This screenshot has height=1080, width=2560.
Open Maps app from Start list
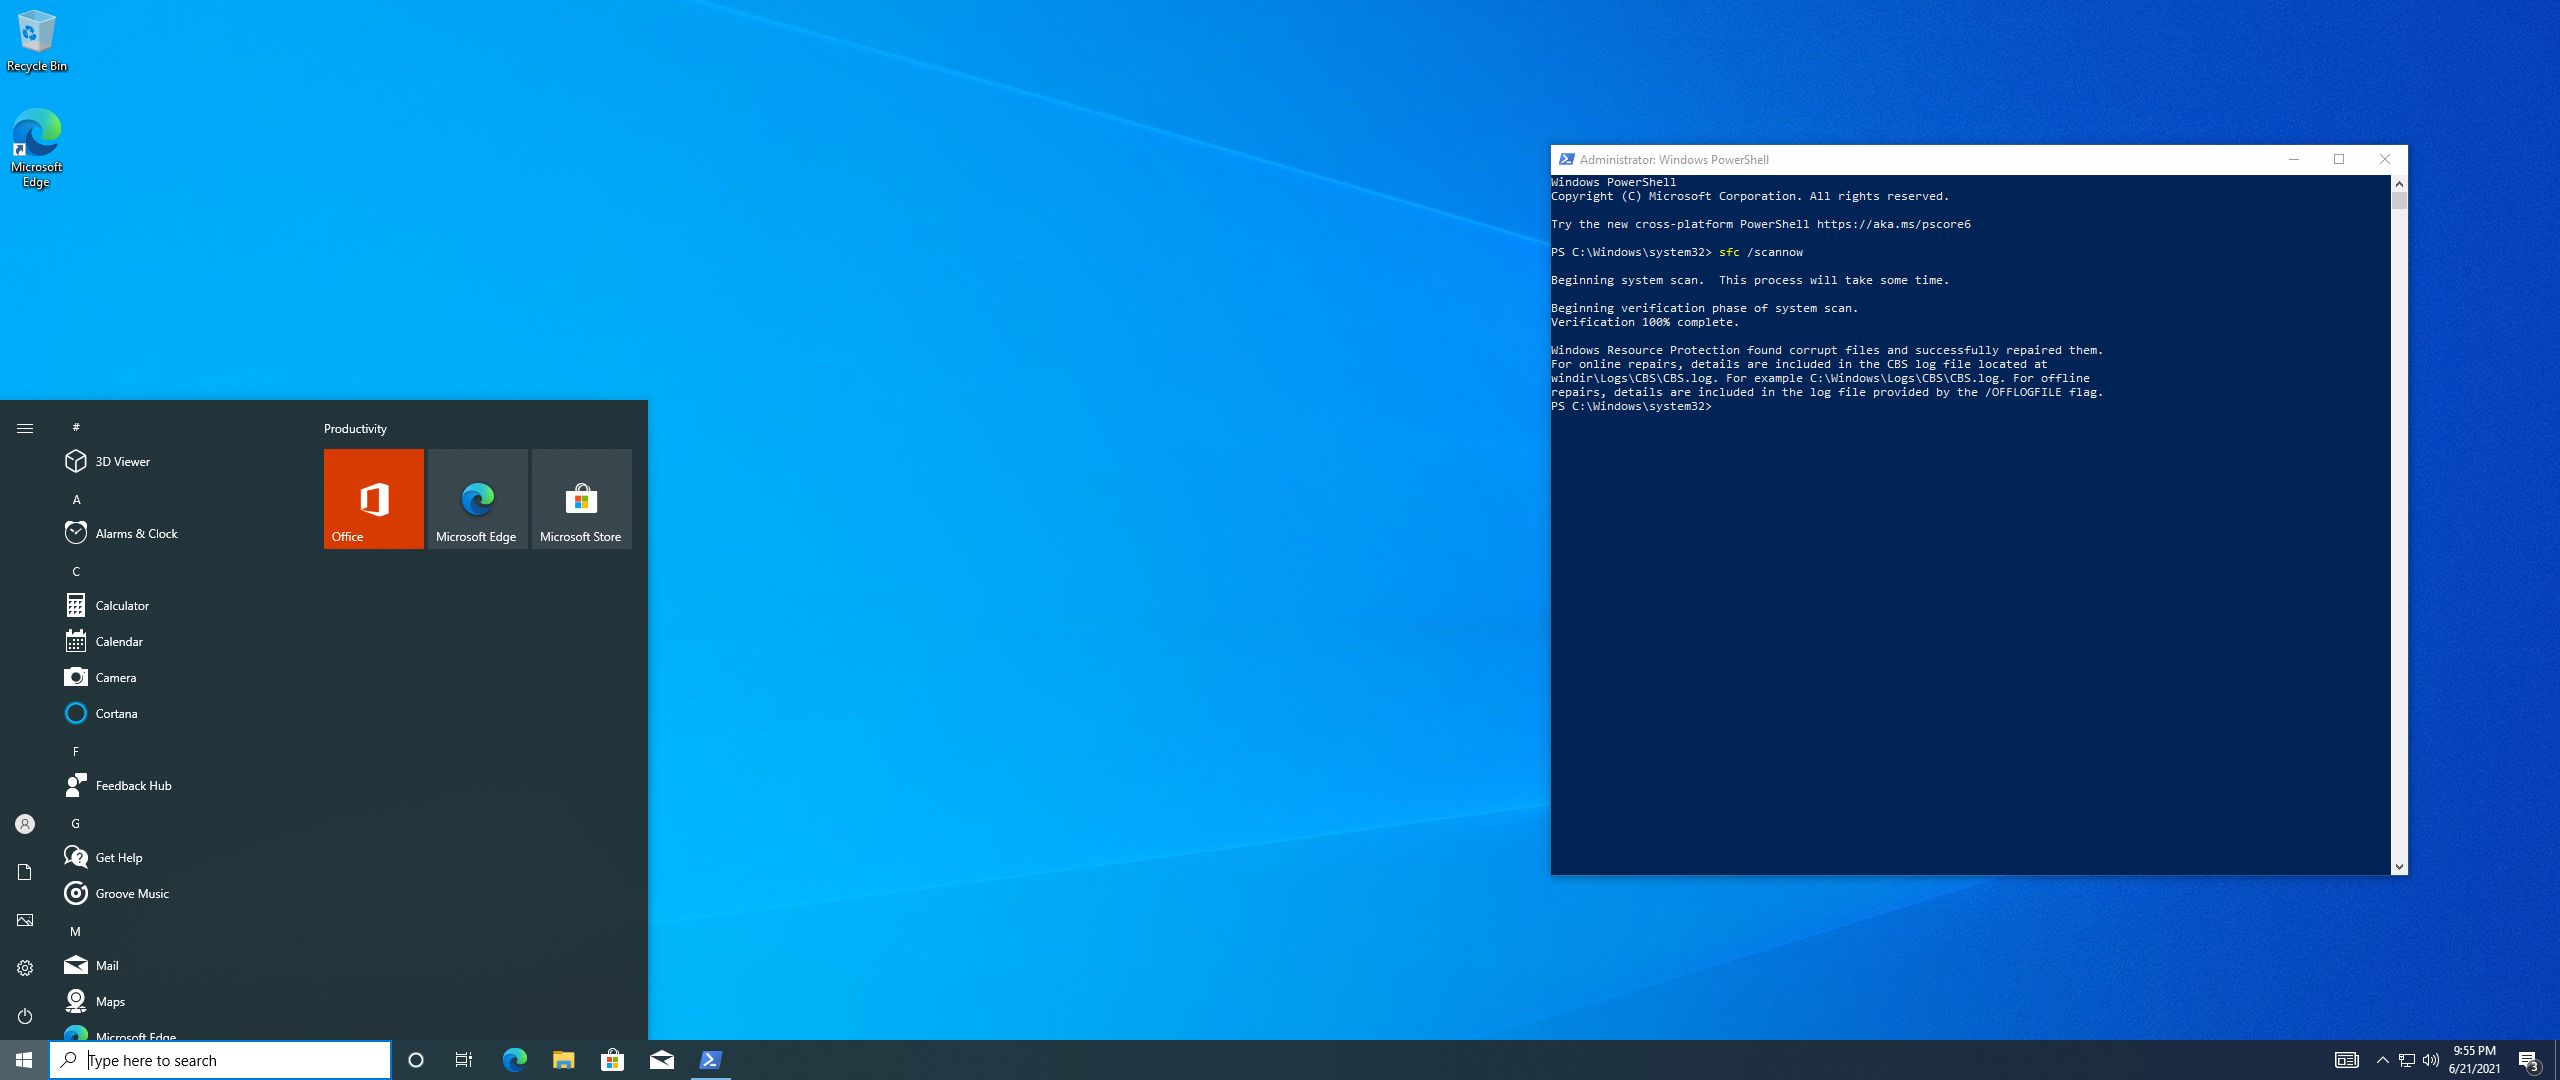coord(182,1001)
